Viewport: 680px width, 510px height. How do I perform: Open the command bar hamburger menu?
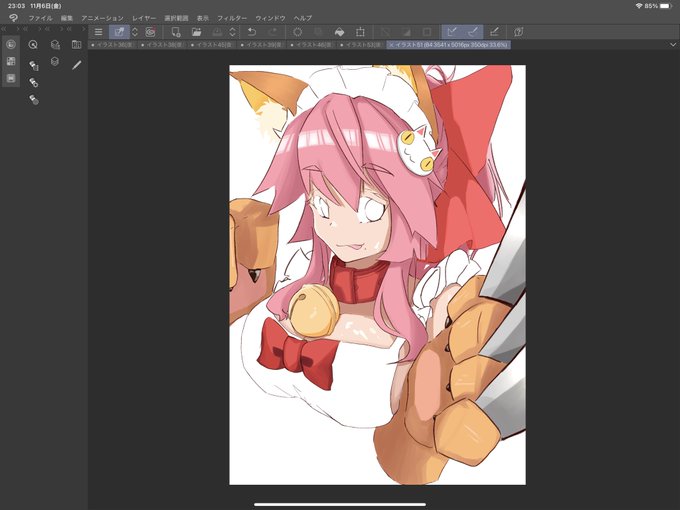click(x=98, y=32)
